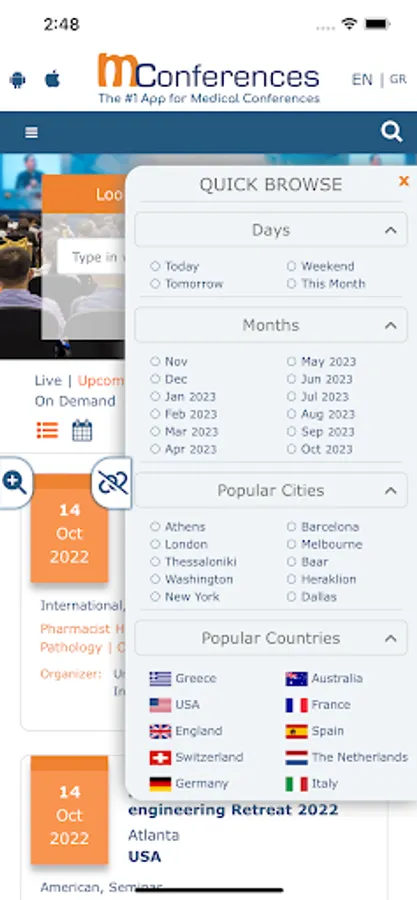Open the On Demand tab
Viewport: 417px width, 900px height.
(x=75, y=401)
